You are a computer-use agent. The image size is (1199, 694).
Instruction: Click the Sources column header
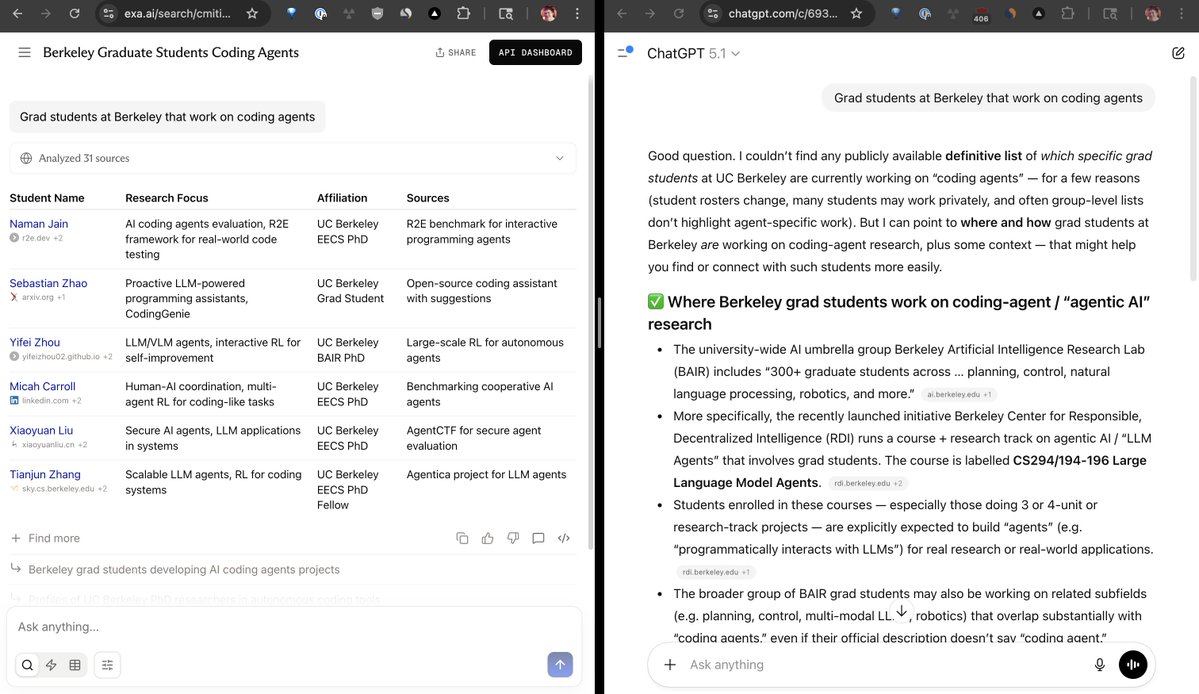(x=427, y=198)
